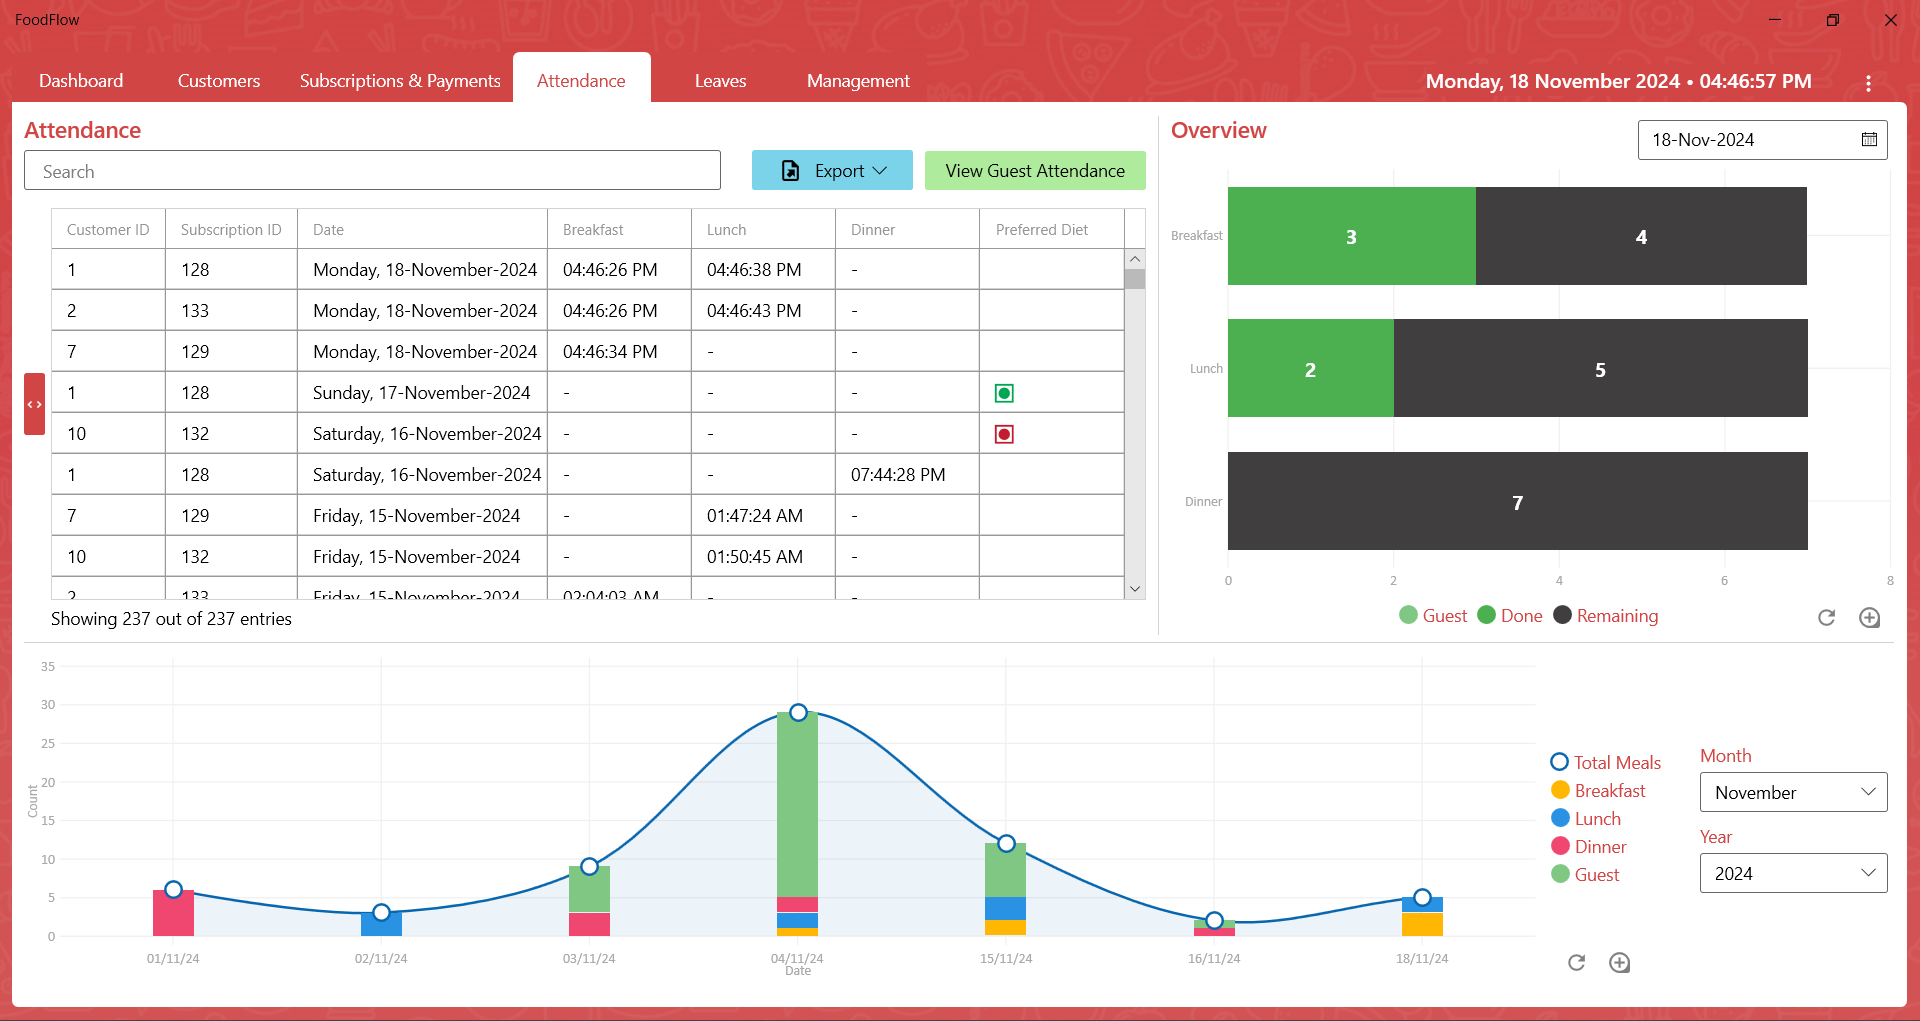
Task: Open the Month dropdown showing November
Action: click(1793, 792)
